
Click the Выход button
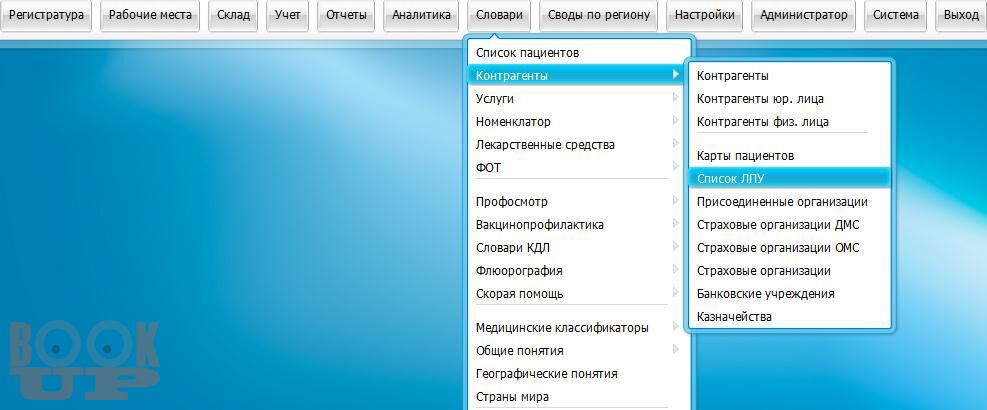coord(961,15)
